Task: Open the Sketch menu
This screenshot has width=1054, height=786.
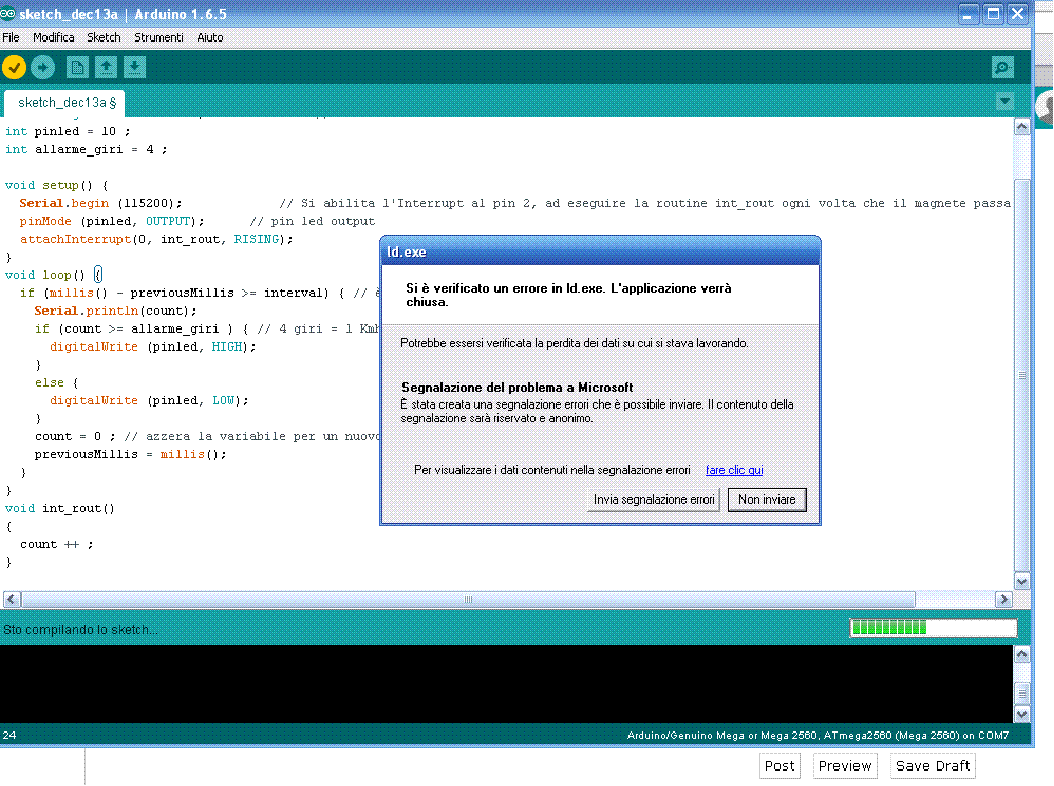Action: tap(104, 37)
